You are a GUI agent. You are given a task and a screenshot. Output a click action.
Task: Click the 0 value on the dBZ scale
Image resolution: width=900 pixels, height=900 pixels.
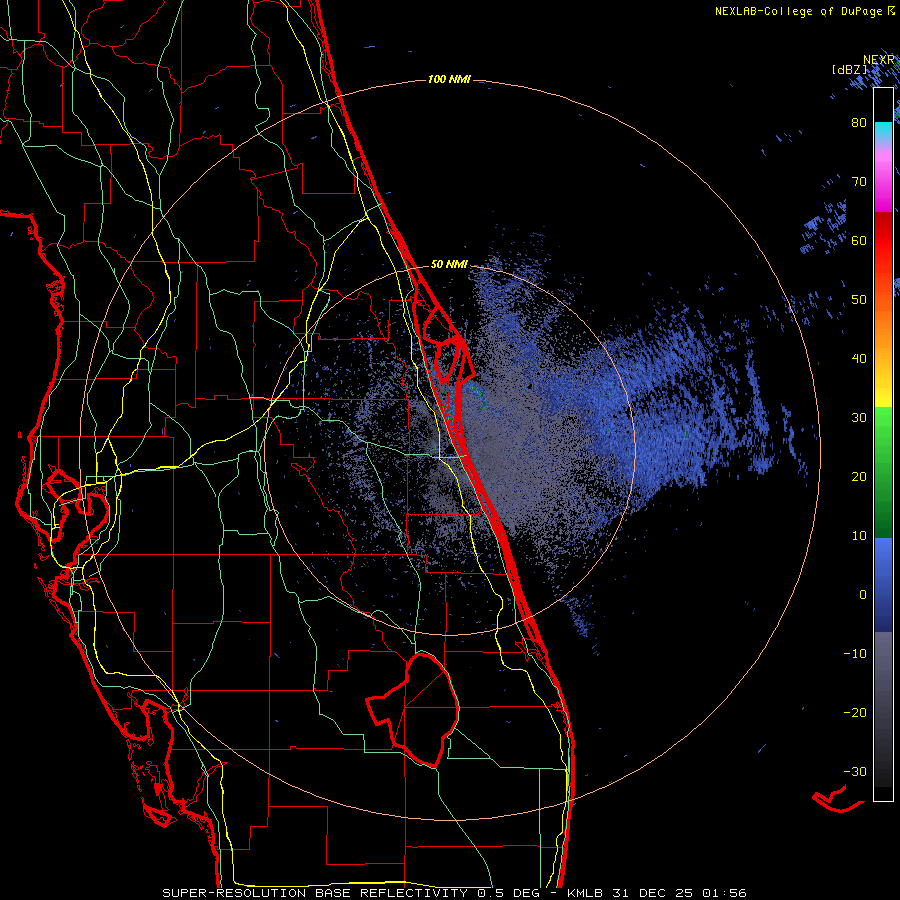pos(863,595)
